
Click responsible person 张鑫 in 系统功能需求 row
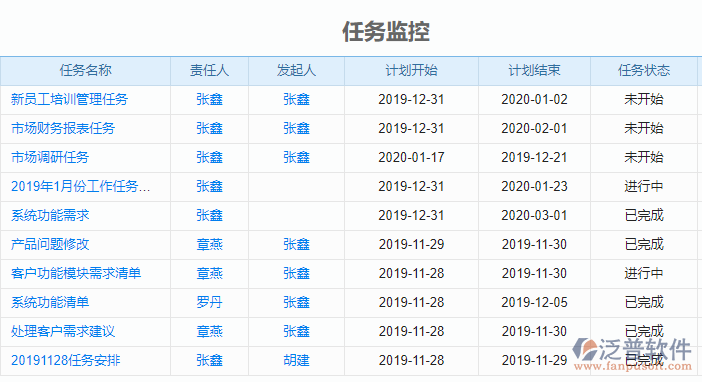pyautogui.click(x=210, y=215)
